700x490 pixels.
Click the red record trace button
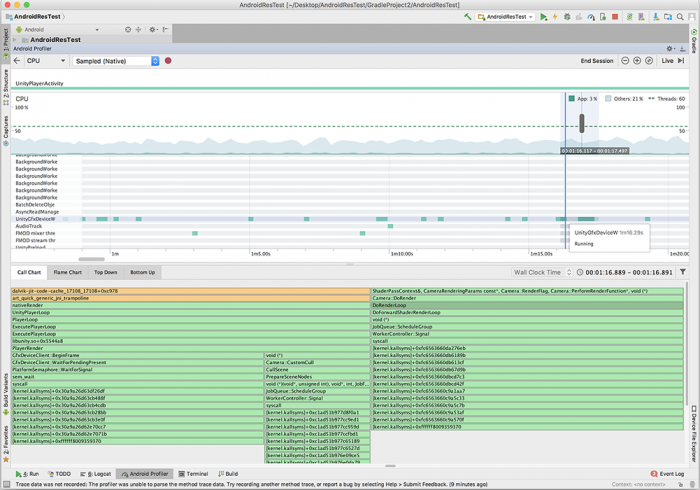(x=168, y=61)
